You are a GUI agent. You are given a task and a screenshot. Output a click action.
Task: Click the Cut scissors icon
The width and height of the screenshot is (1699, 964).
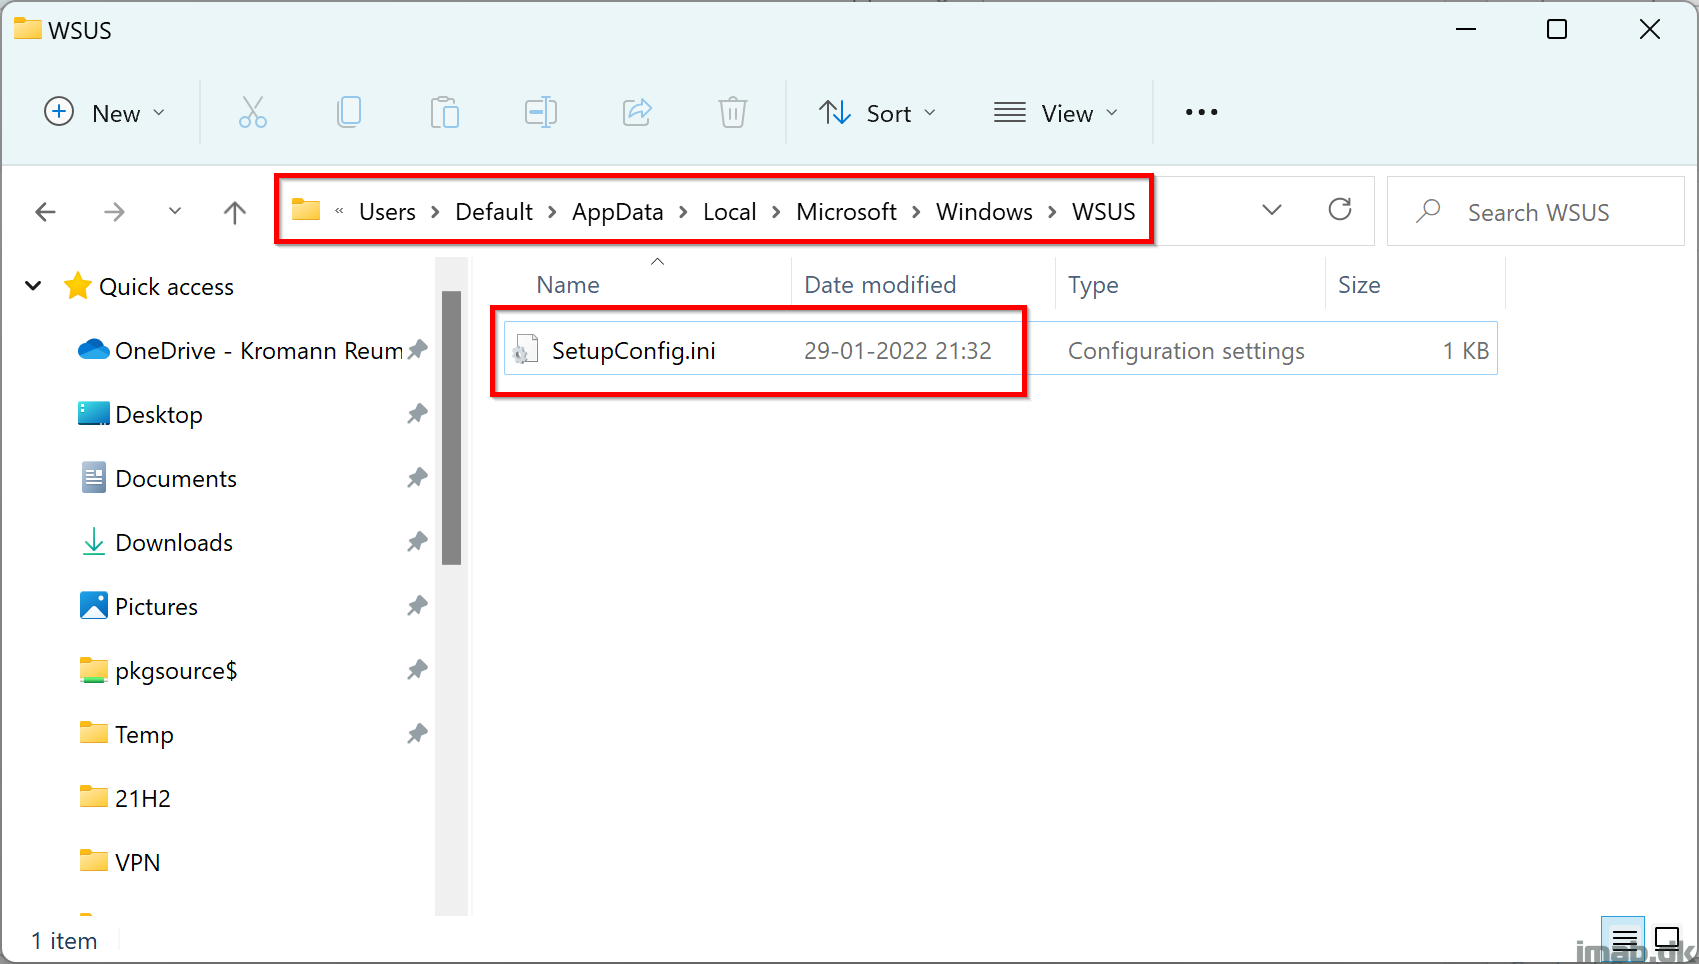click(x=253, y=113)
